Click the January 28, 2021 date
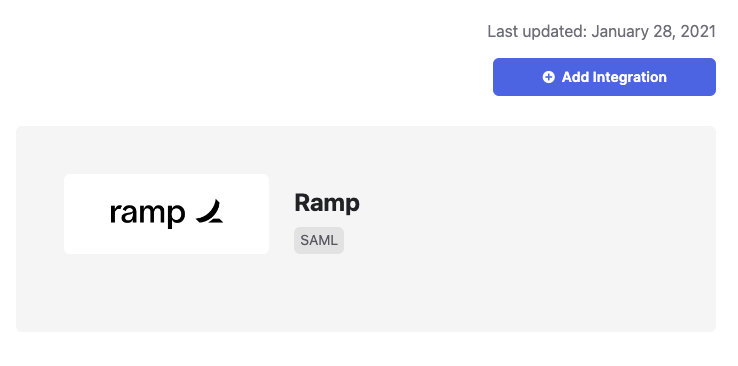Screen dimensions: 738x366 tap(654, 32)
